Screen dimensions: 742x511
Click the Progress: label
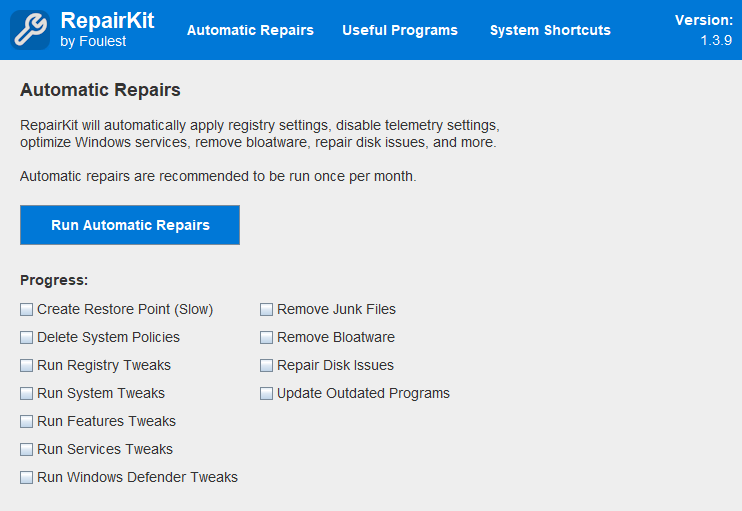[x=54, y=280]
